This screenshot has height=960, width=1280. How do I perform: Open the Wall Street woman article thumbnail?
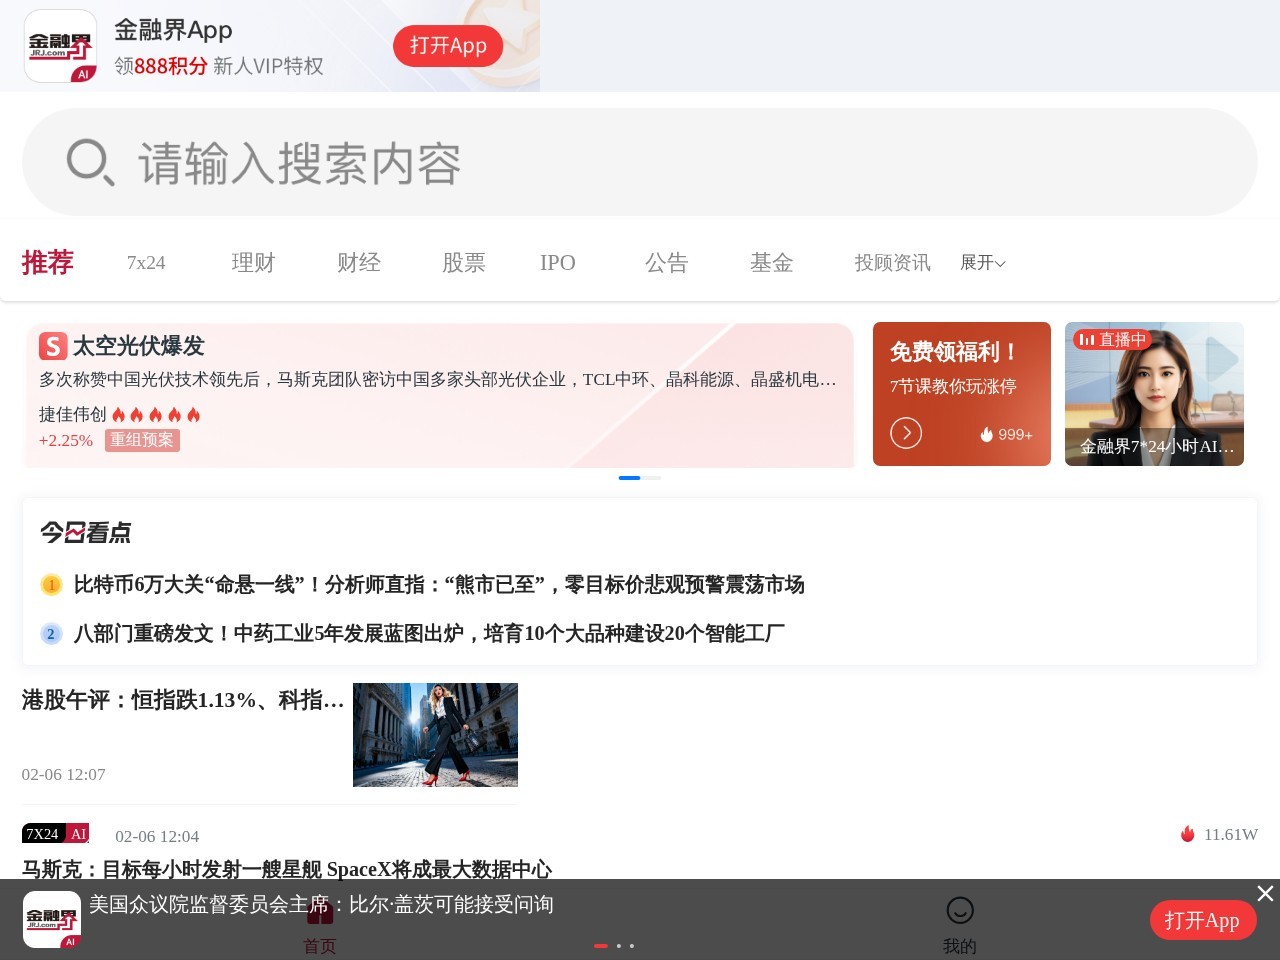435,735
